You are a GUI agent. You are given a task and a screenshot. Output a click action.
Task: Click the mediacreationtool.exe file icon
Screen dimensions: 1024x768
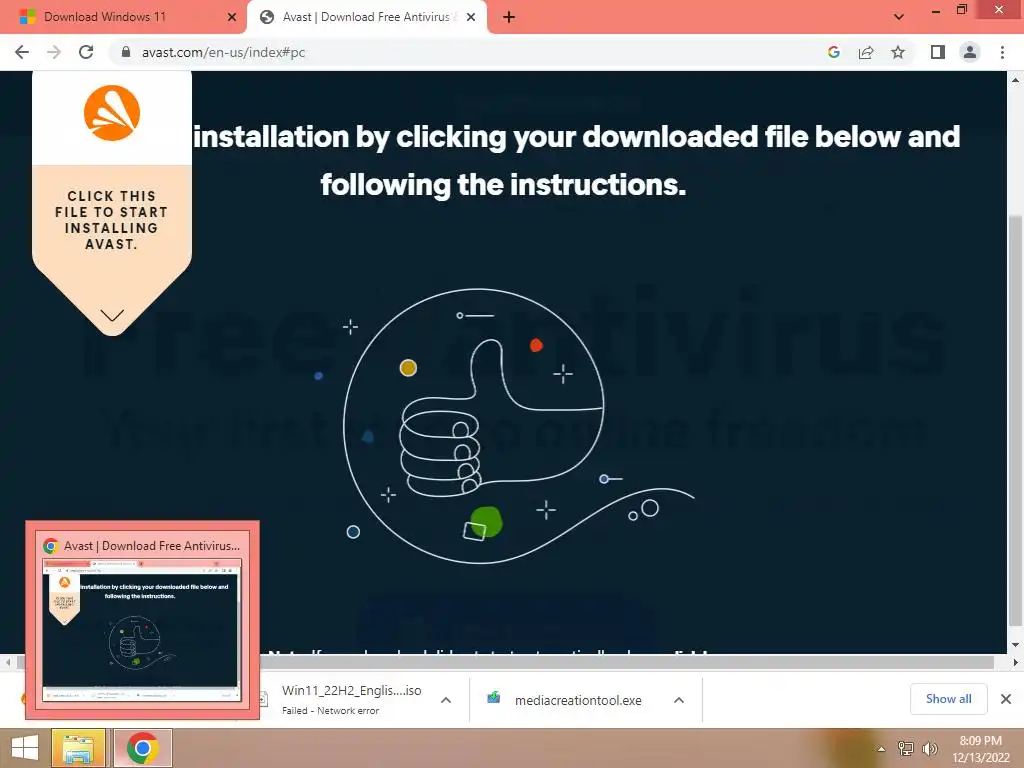click(494, 699)
